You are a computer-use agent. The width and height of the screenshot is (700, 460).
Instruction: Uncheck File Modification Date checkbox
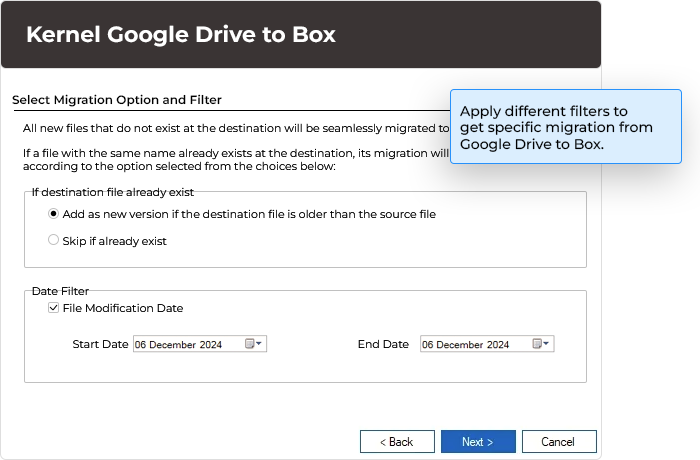click(53, 308)
